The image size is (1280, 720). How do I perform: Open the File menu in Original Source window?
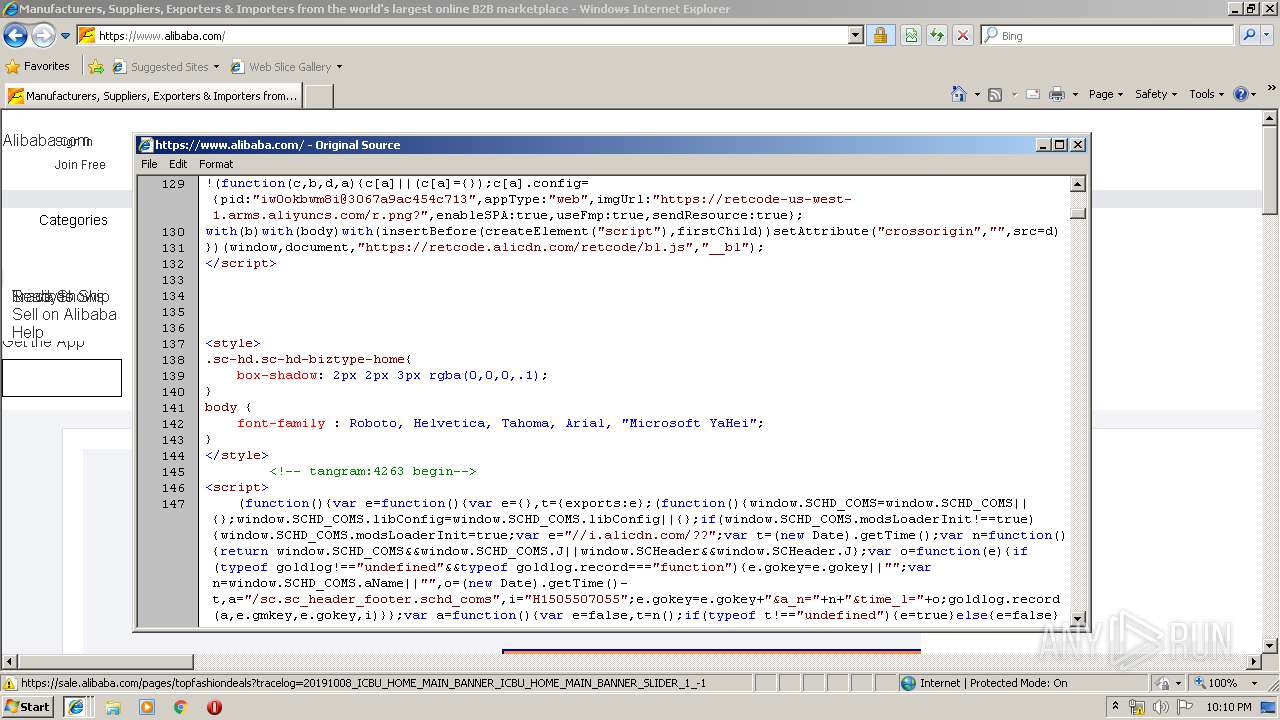[149, 164]
